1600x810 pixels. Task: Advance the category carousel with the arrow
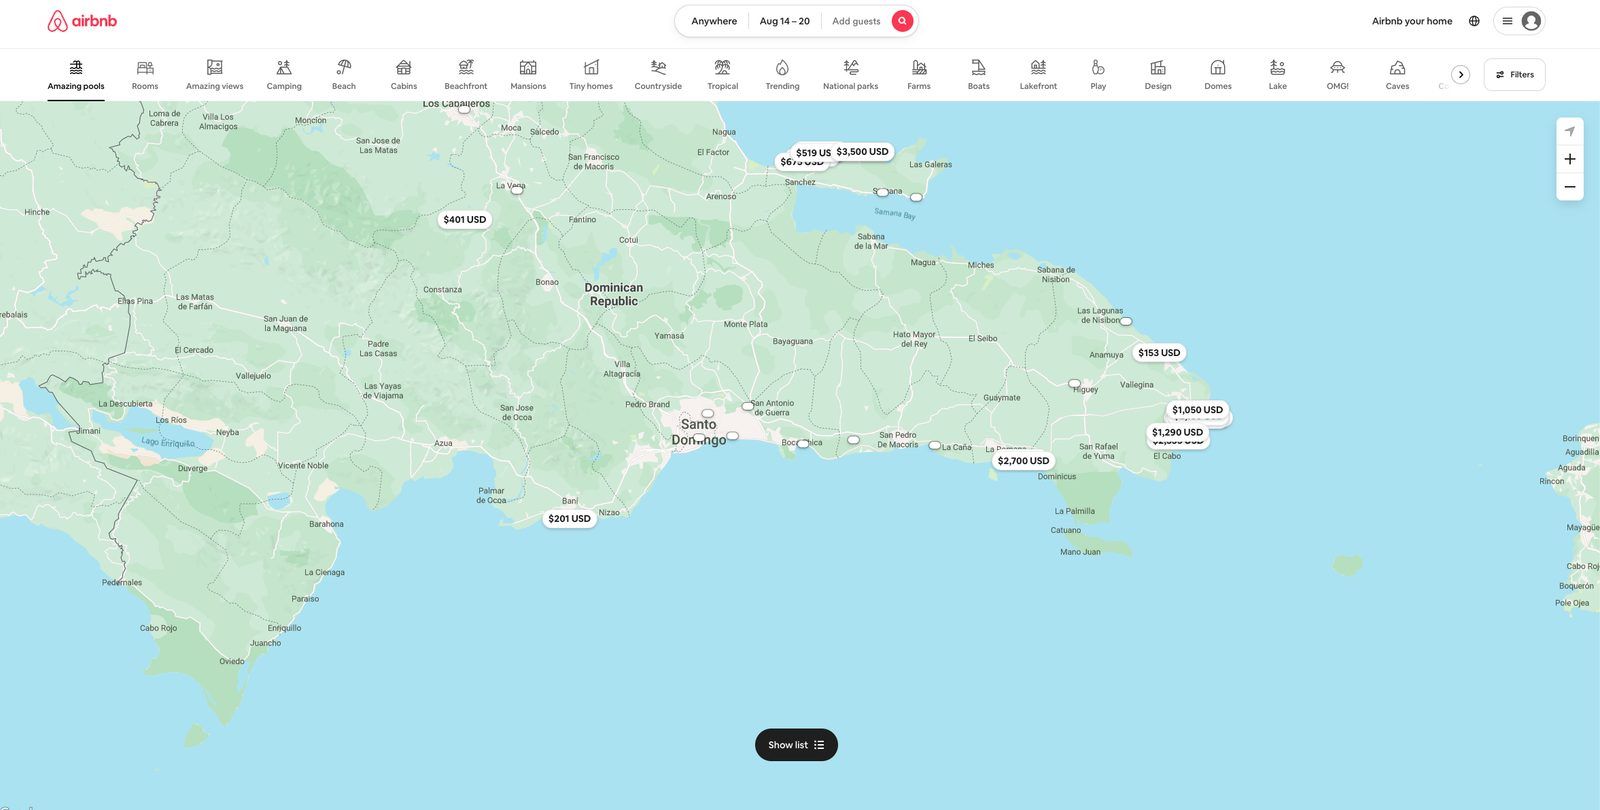[x=1460, y=75]
